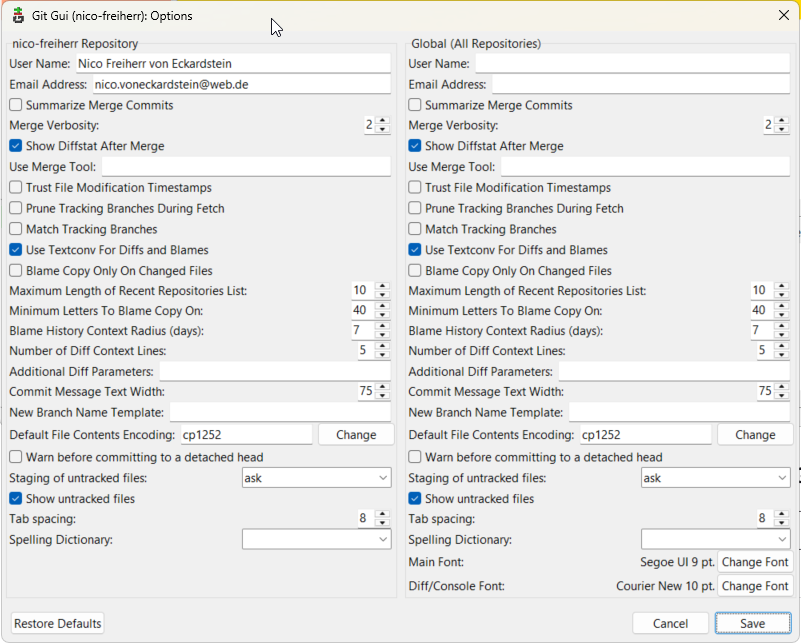This screenshot has width=801, height=644.
Task: Increase repository Merge Verbosity spinner up arrow
Action: 382,120
